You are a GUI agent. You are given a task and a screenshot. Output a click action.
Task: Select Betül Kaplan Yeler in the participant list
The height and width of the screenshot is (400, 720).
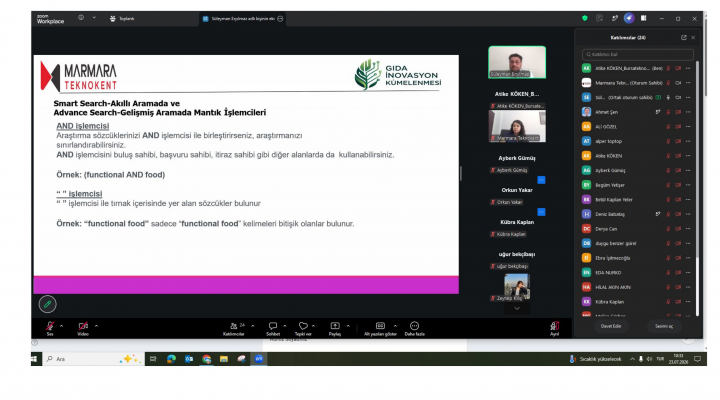coord(637,200)
